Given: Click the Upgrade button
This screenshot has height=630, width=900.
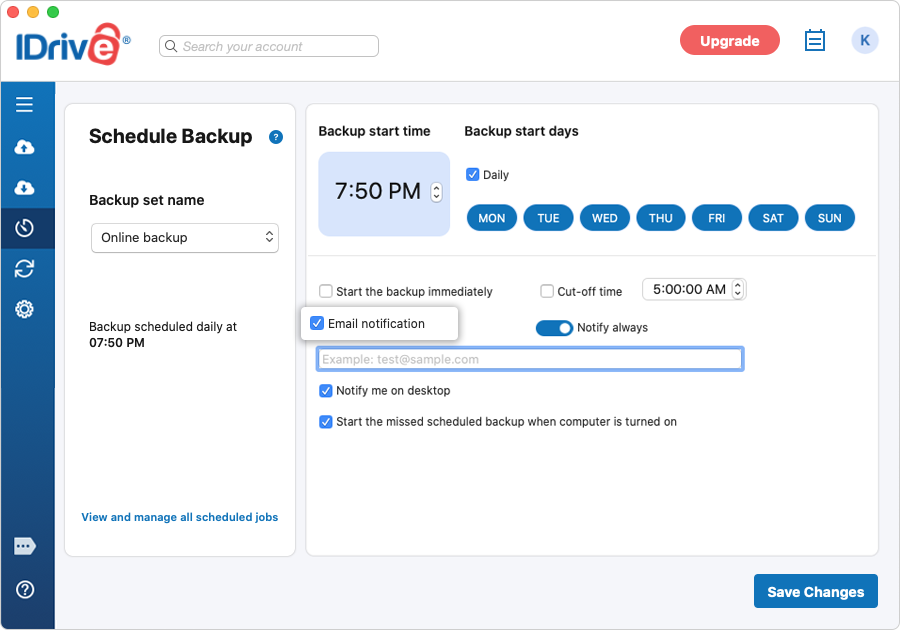Looking at the screenshot, I should click(x=730, y=41).
